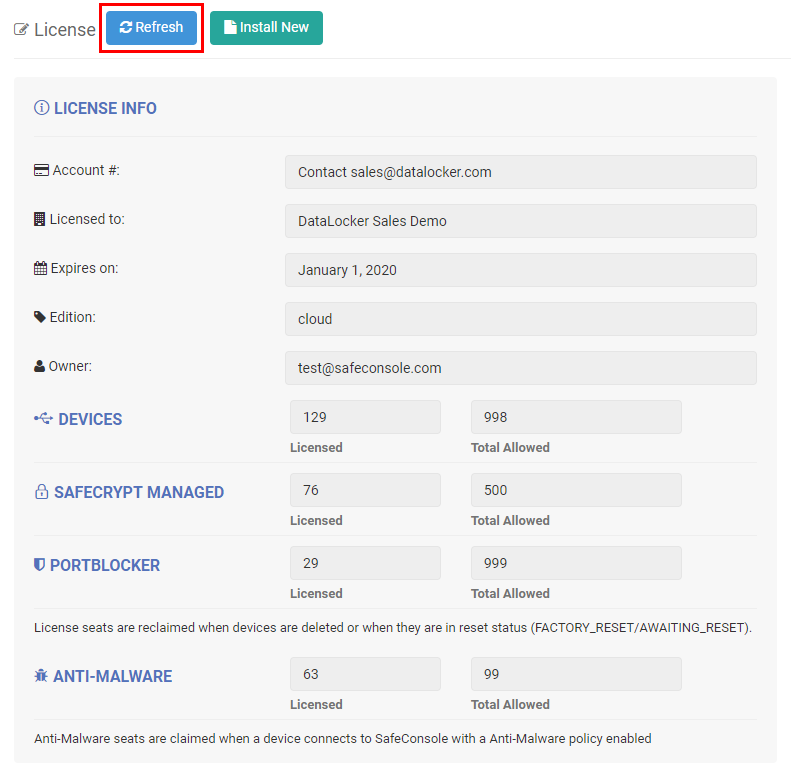Click the license seats reclaimed note

pyautogui.click(x=393, y=628)
